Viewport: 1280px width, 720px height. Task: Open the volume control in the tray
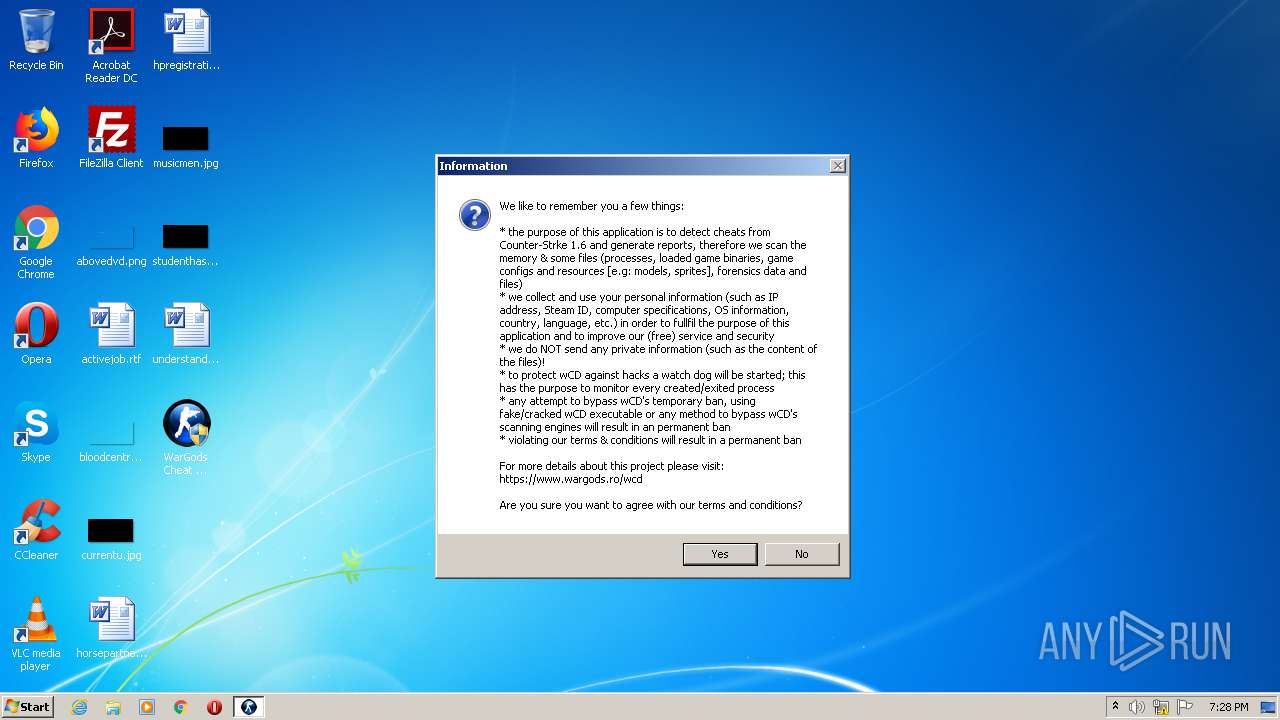1137,707
